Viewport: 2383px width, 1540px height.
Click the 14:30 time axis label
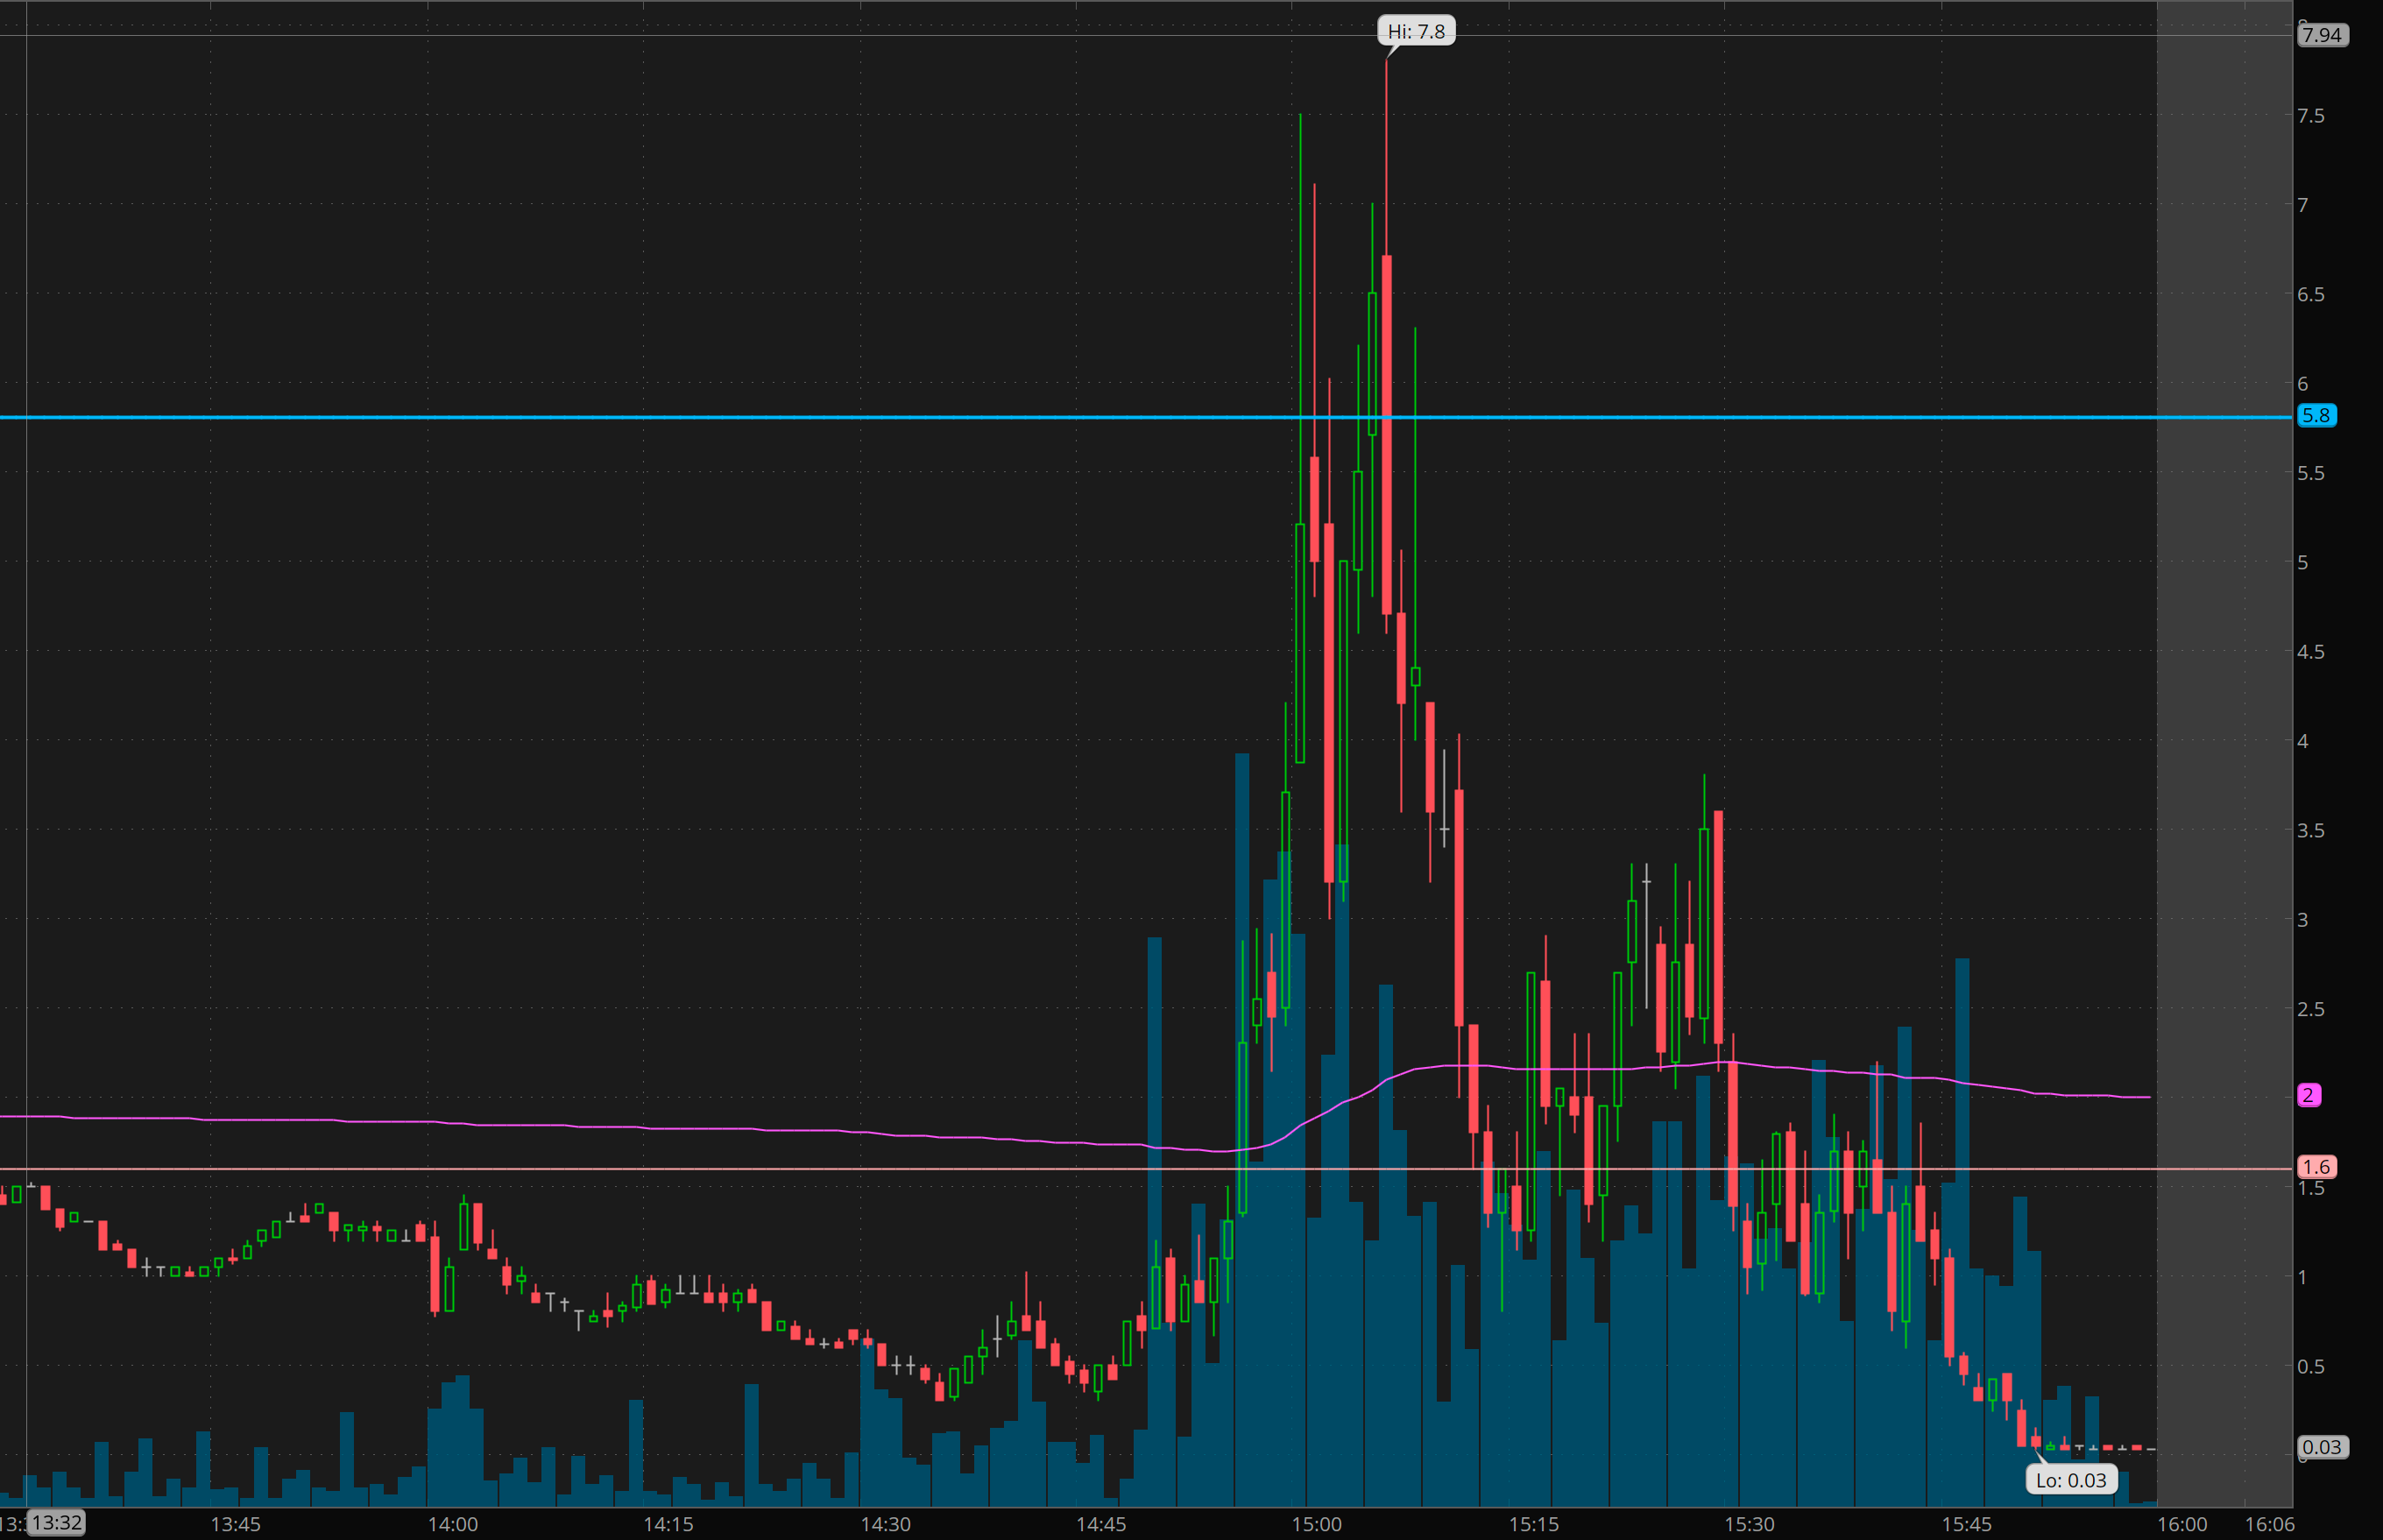[885, 1524]
